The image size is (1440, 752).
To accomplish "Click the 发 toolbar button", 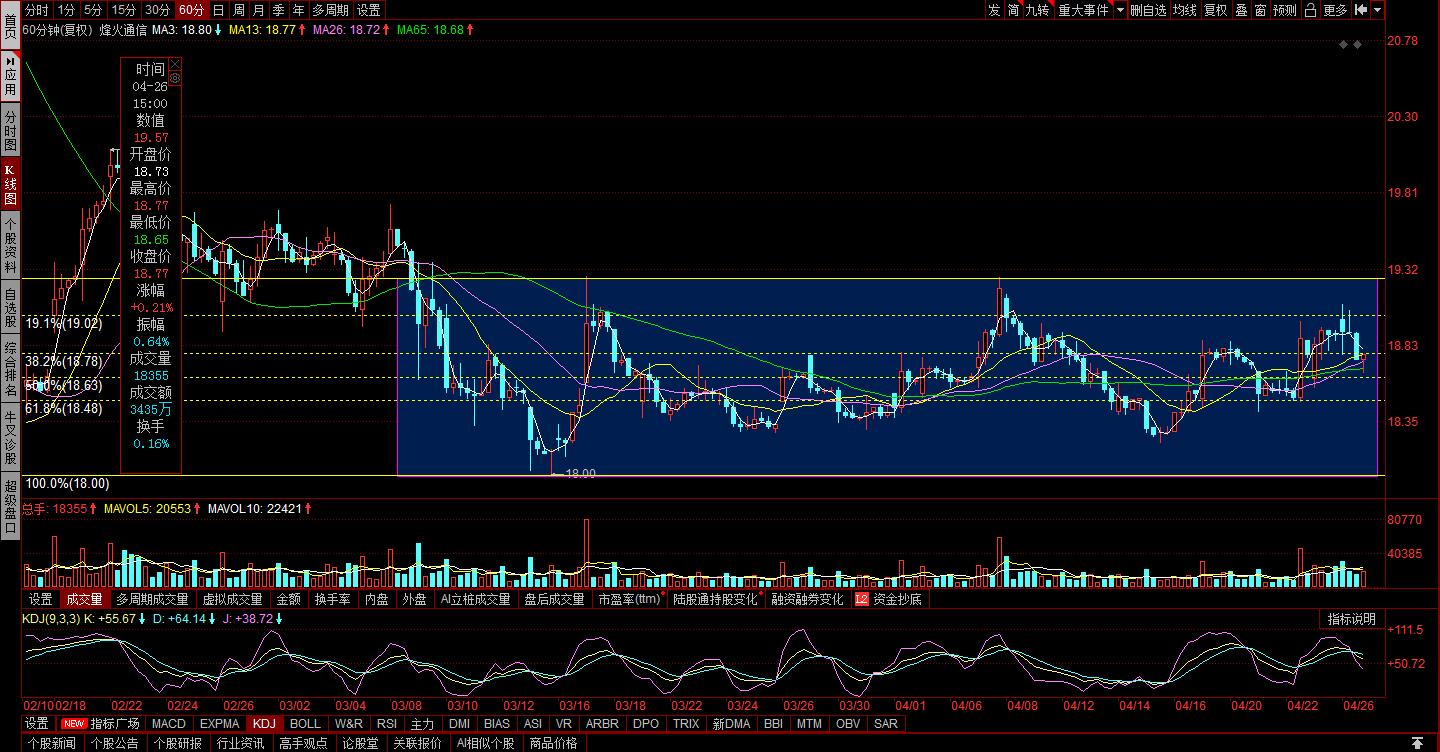I will click(993, 10).
